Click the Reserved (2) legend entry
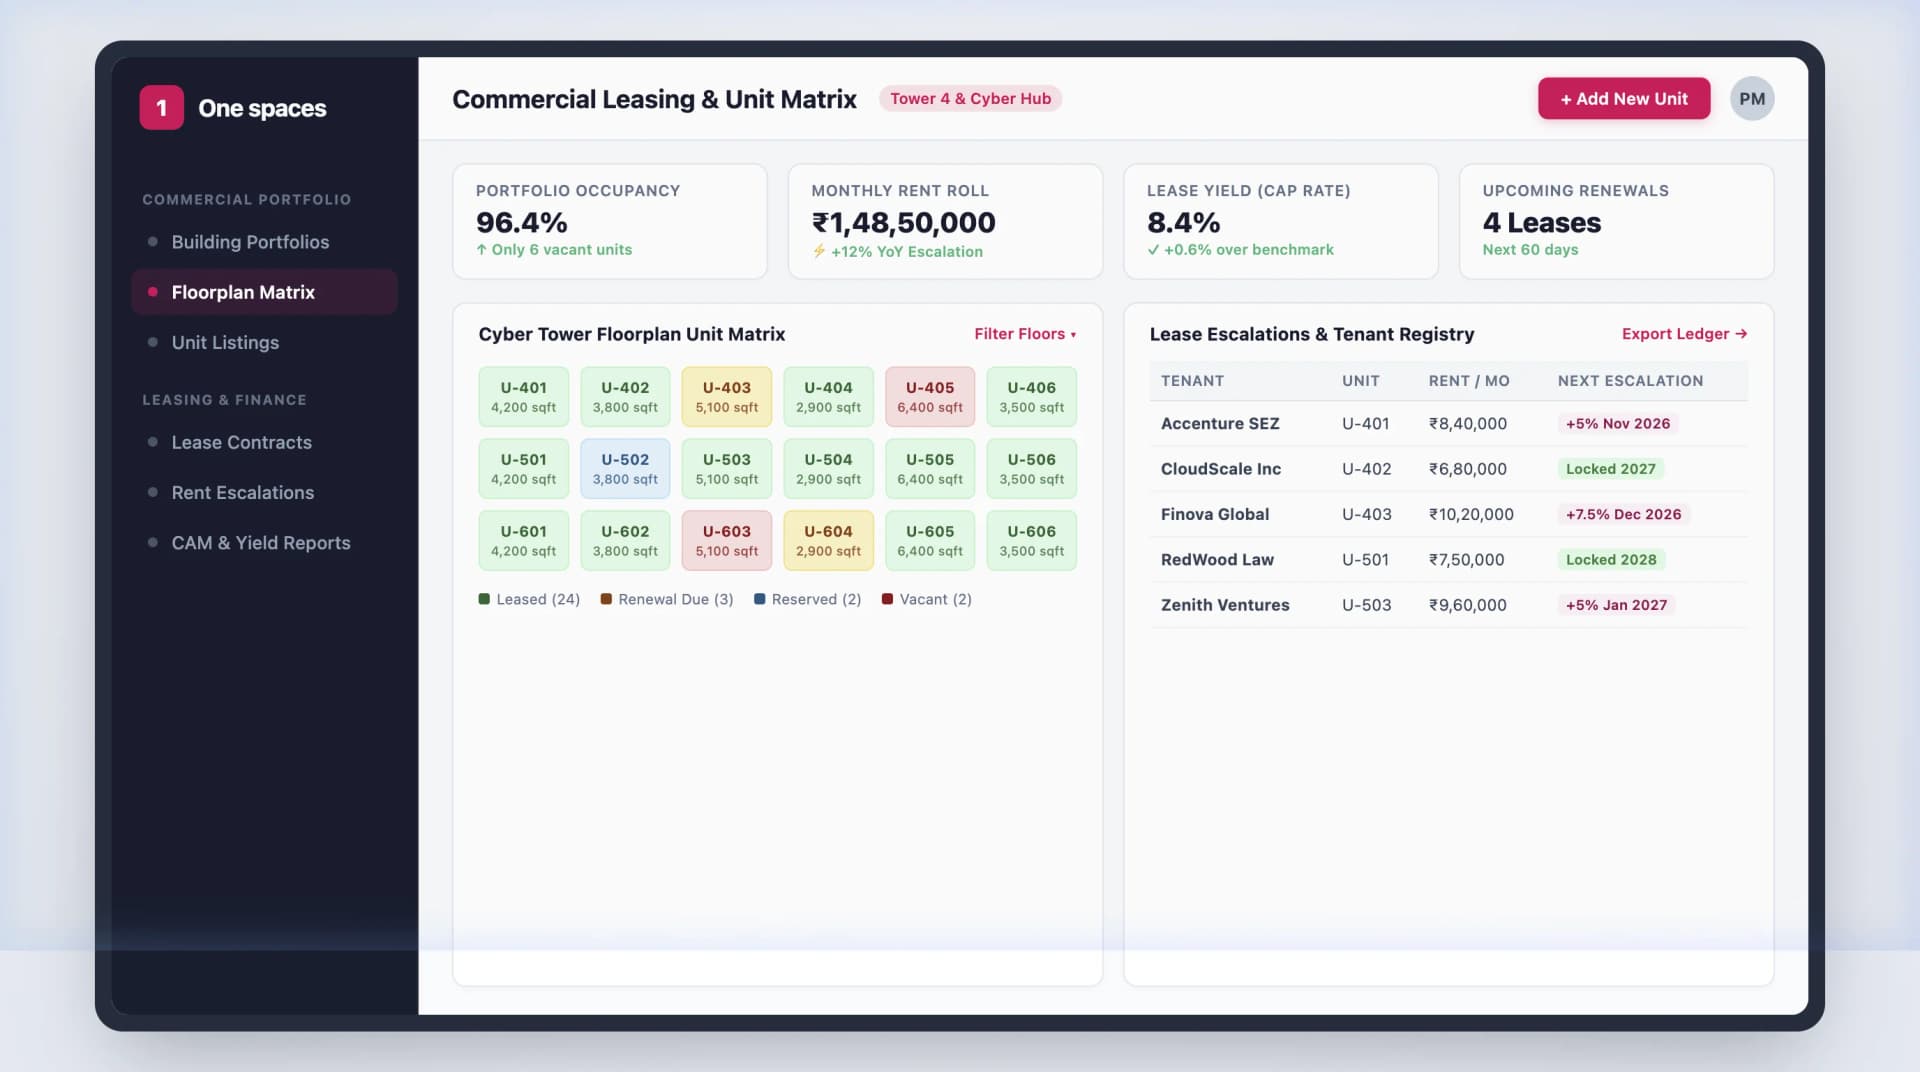1920x1072 pixels. tap(808, 599)
